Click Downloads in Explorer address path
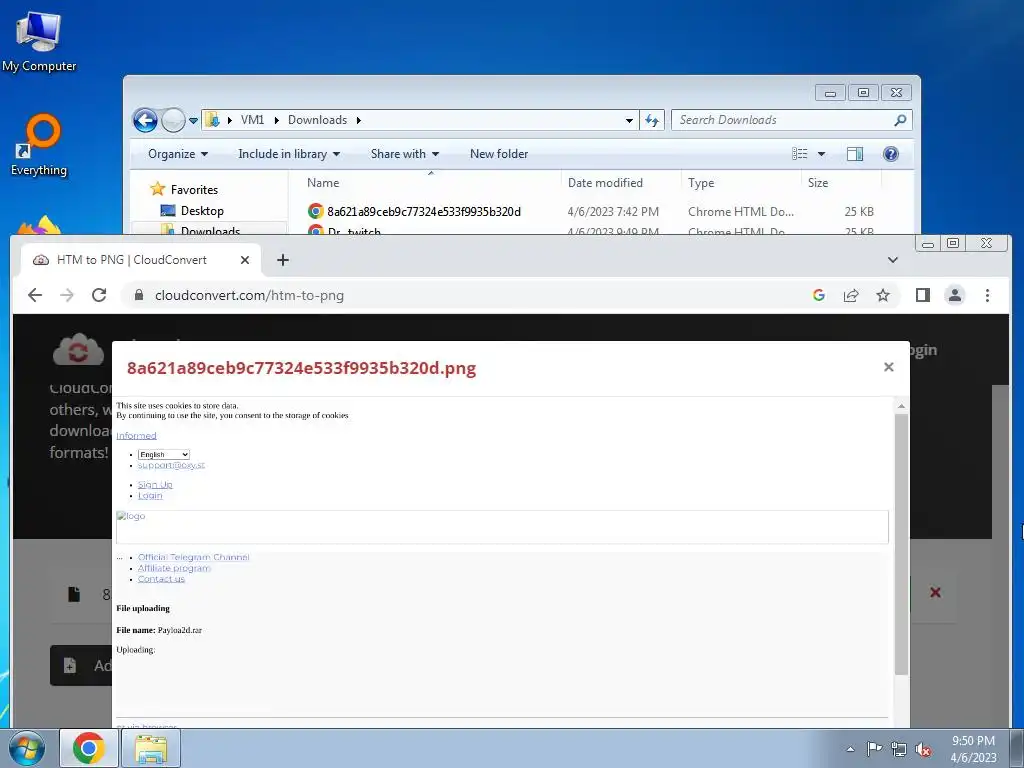 click(317, 120)
